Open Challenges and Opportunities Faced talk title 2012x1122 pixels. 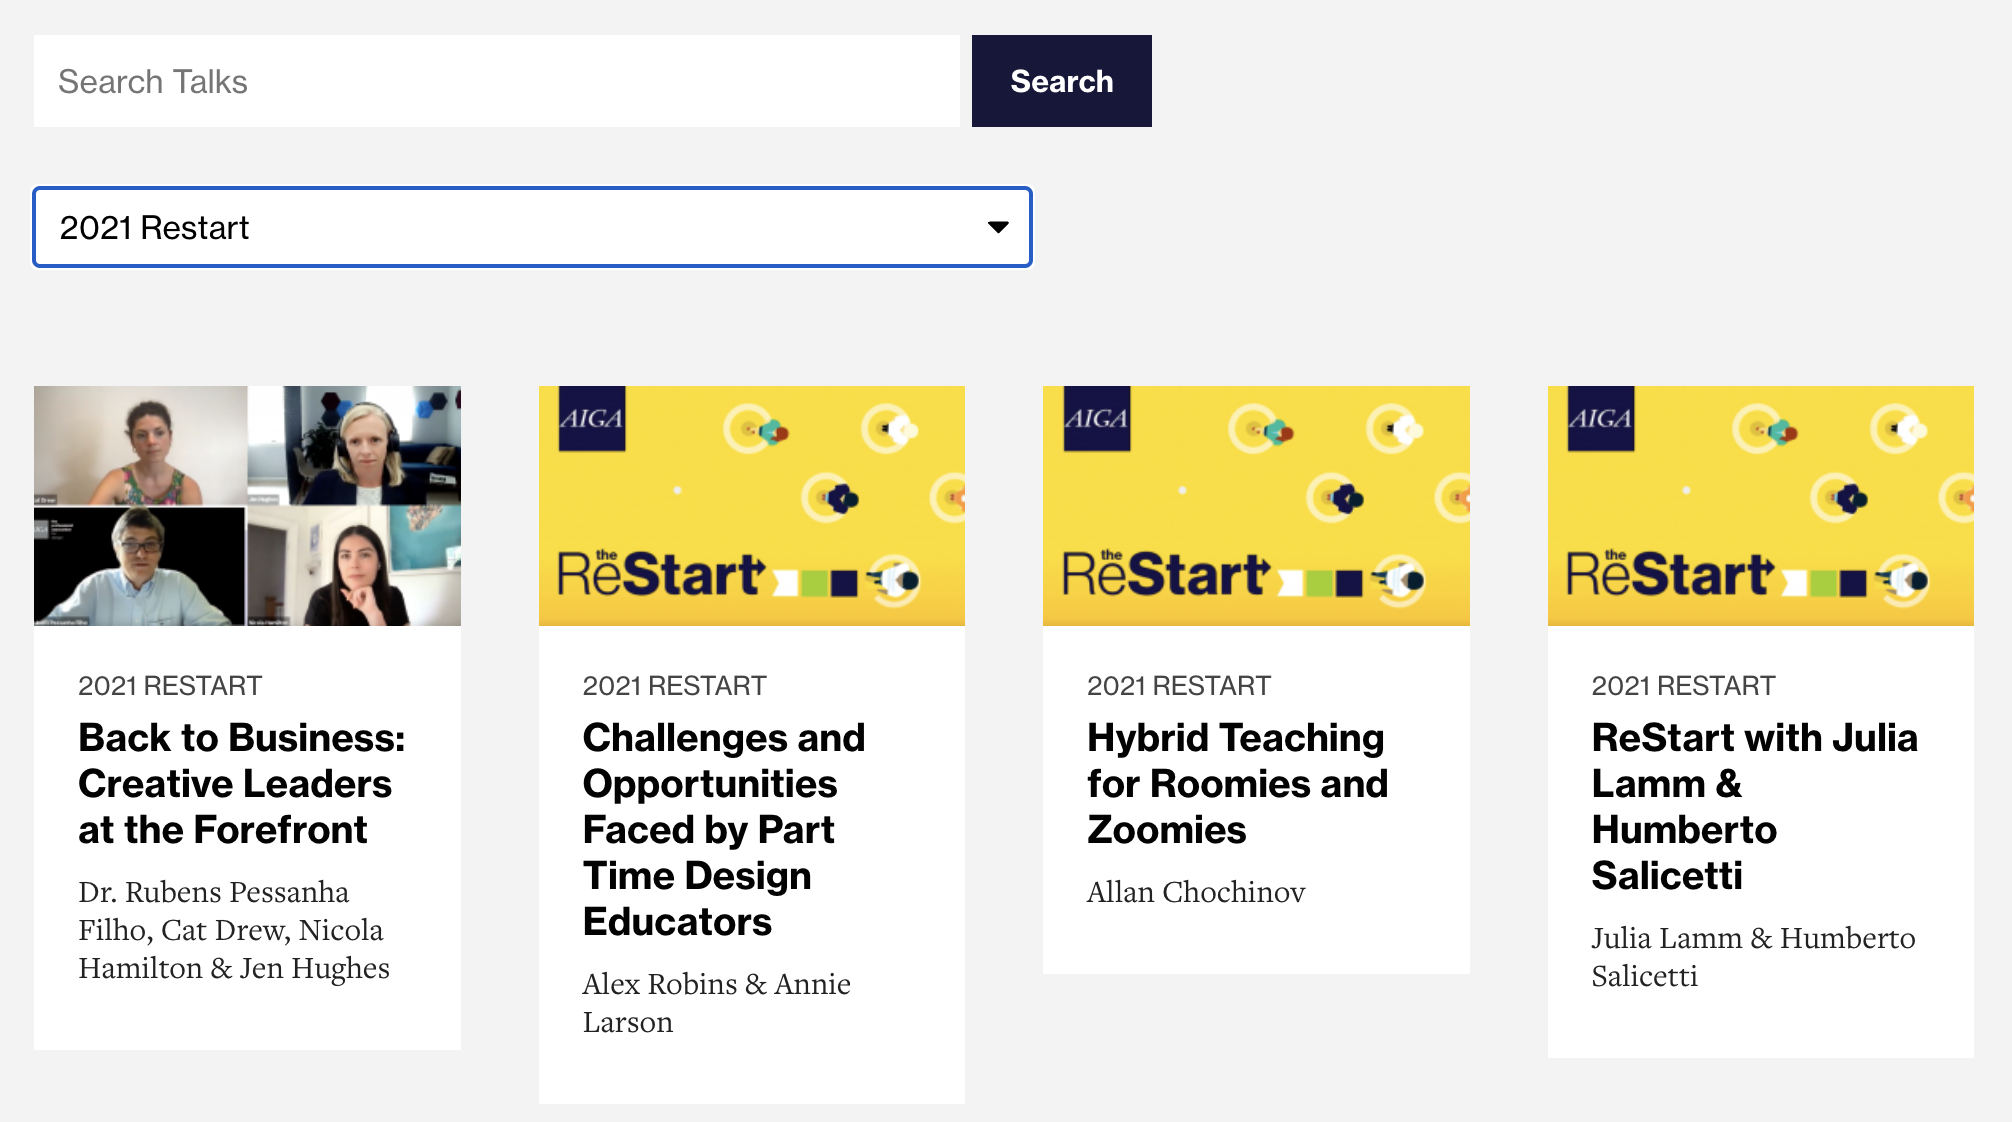point(723,830)
